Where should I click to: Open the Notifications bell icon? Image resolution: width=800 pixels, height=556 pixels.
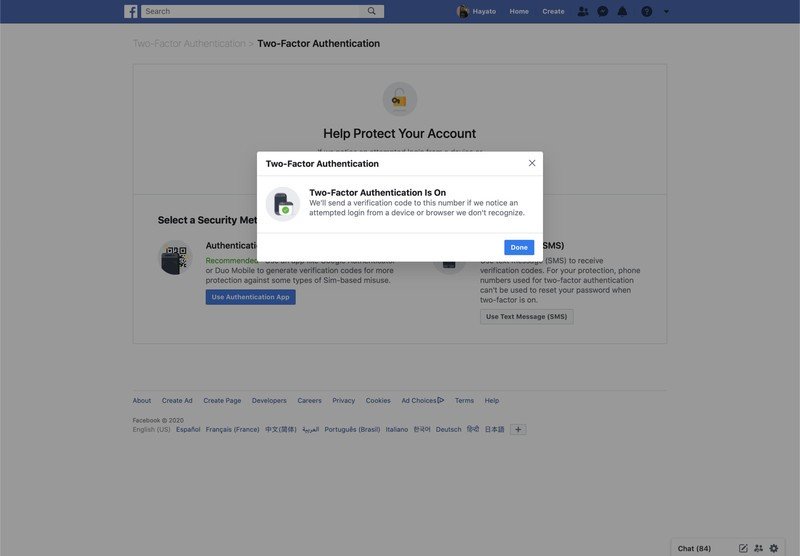point(622,11)
